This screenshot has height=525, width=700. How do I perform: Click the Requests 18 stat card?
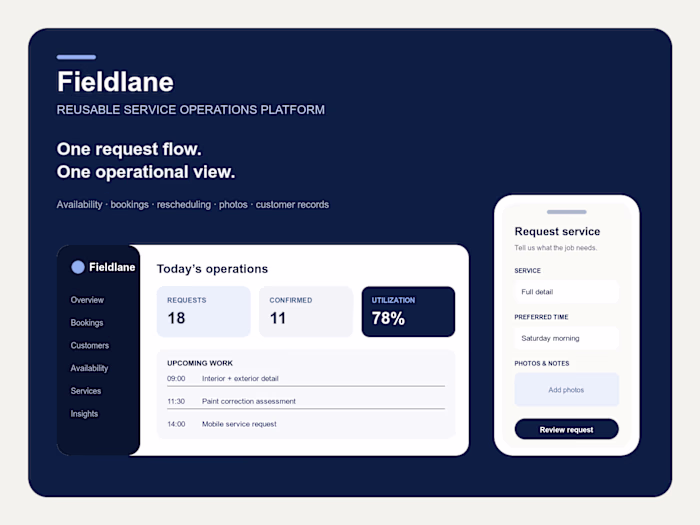click(204, 312)
